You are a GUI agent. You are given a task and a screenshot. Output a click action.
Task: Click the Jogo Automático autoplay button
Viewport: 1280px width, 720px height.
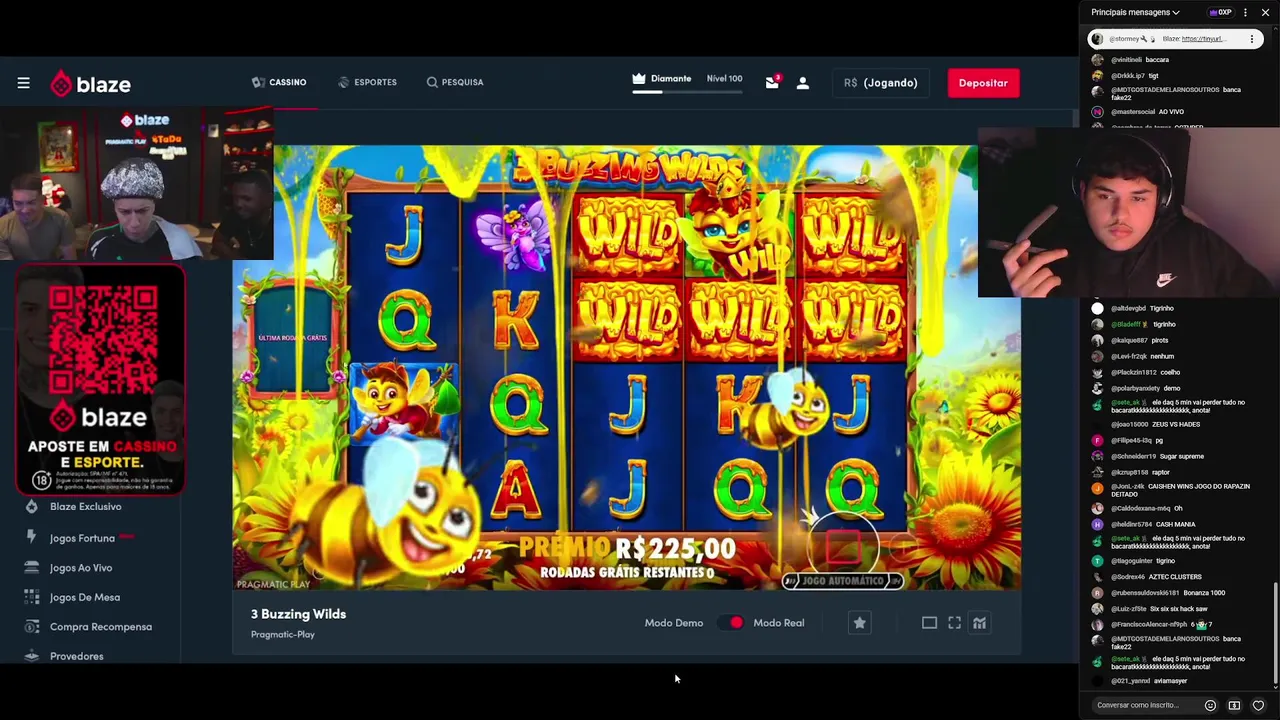pyautogui.click(x=842, y=581)
